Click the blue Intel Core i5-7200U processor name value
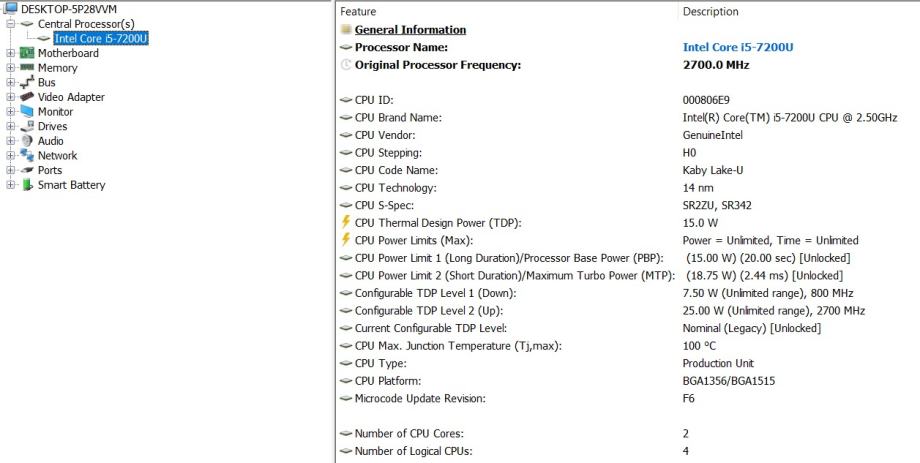The width and height of the screenshot is (920, 463). [738, 47]
